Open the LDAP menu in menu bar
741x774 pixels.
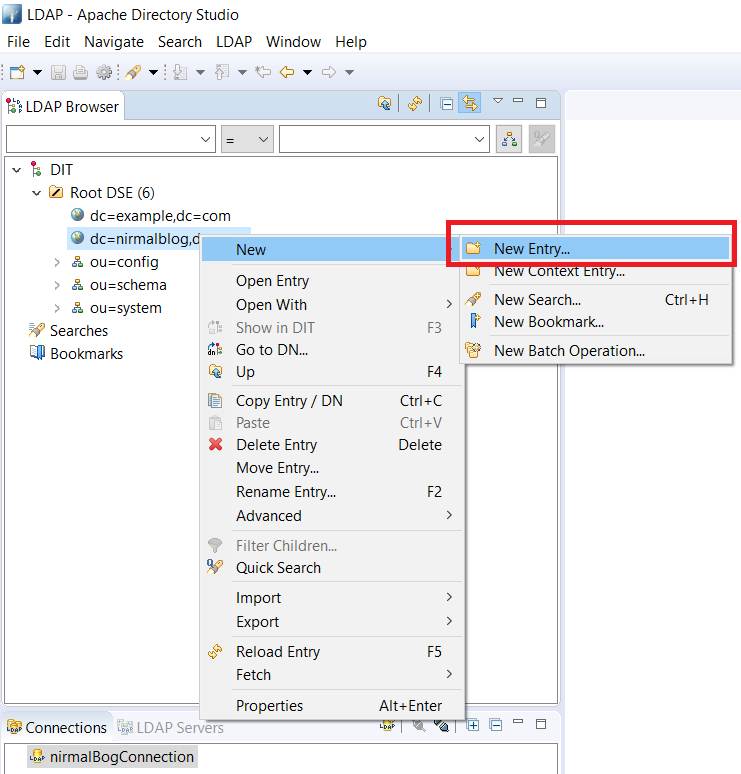point(234,42)
